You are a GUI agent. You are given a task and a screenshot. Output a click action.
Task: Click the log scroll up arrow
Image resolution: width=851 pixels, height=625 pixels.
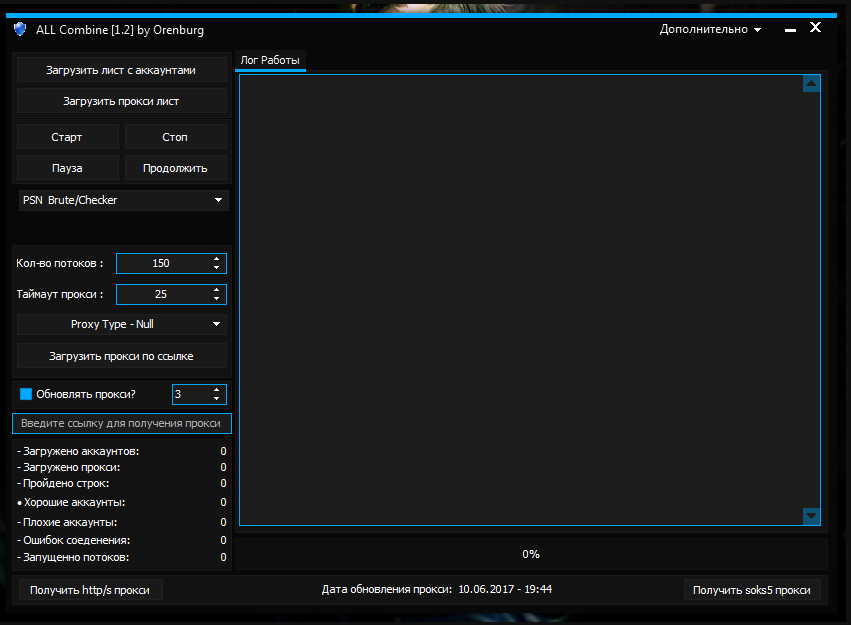coord(811,84)
